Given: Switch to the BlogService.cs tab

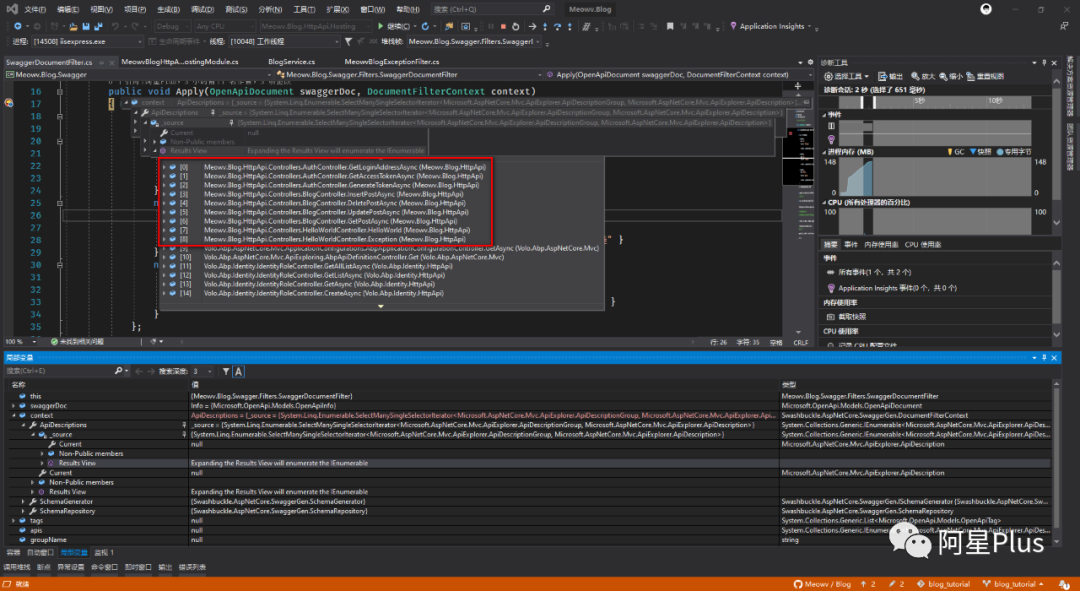Looking at the screenshot, I should [291, 62].
